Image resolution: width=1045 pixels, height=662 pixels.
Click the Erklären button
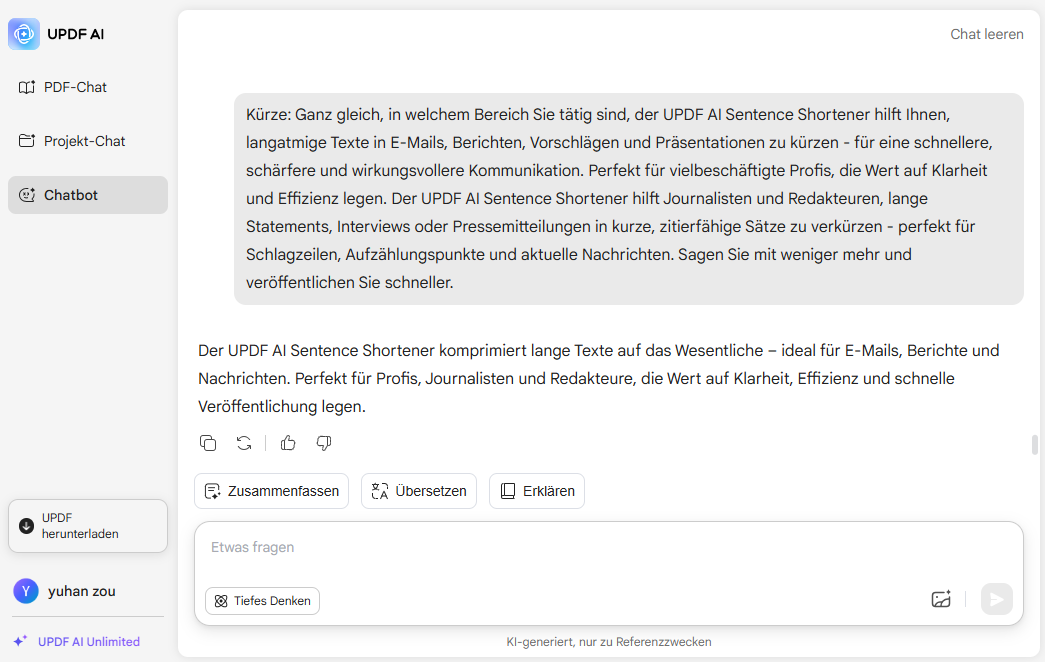(x=536, y=491)
